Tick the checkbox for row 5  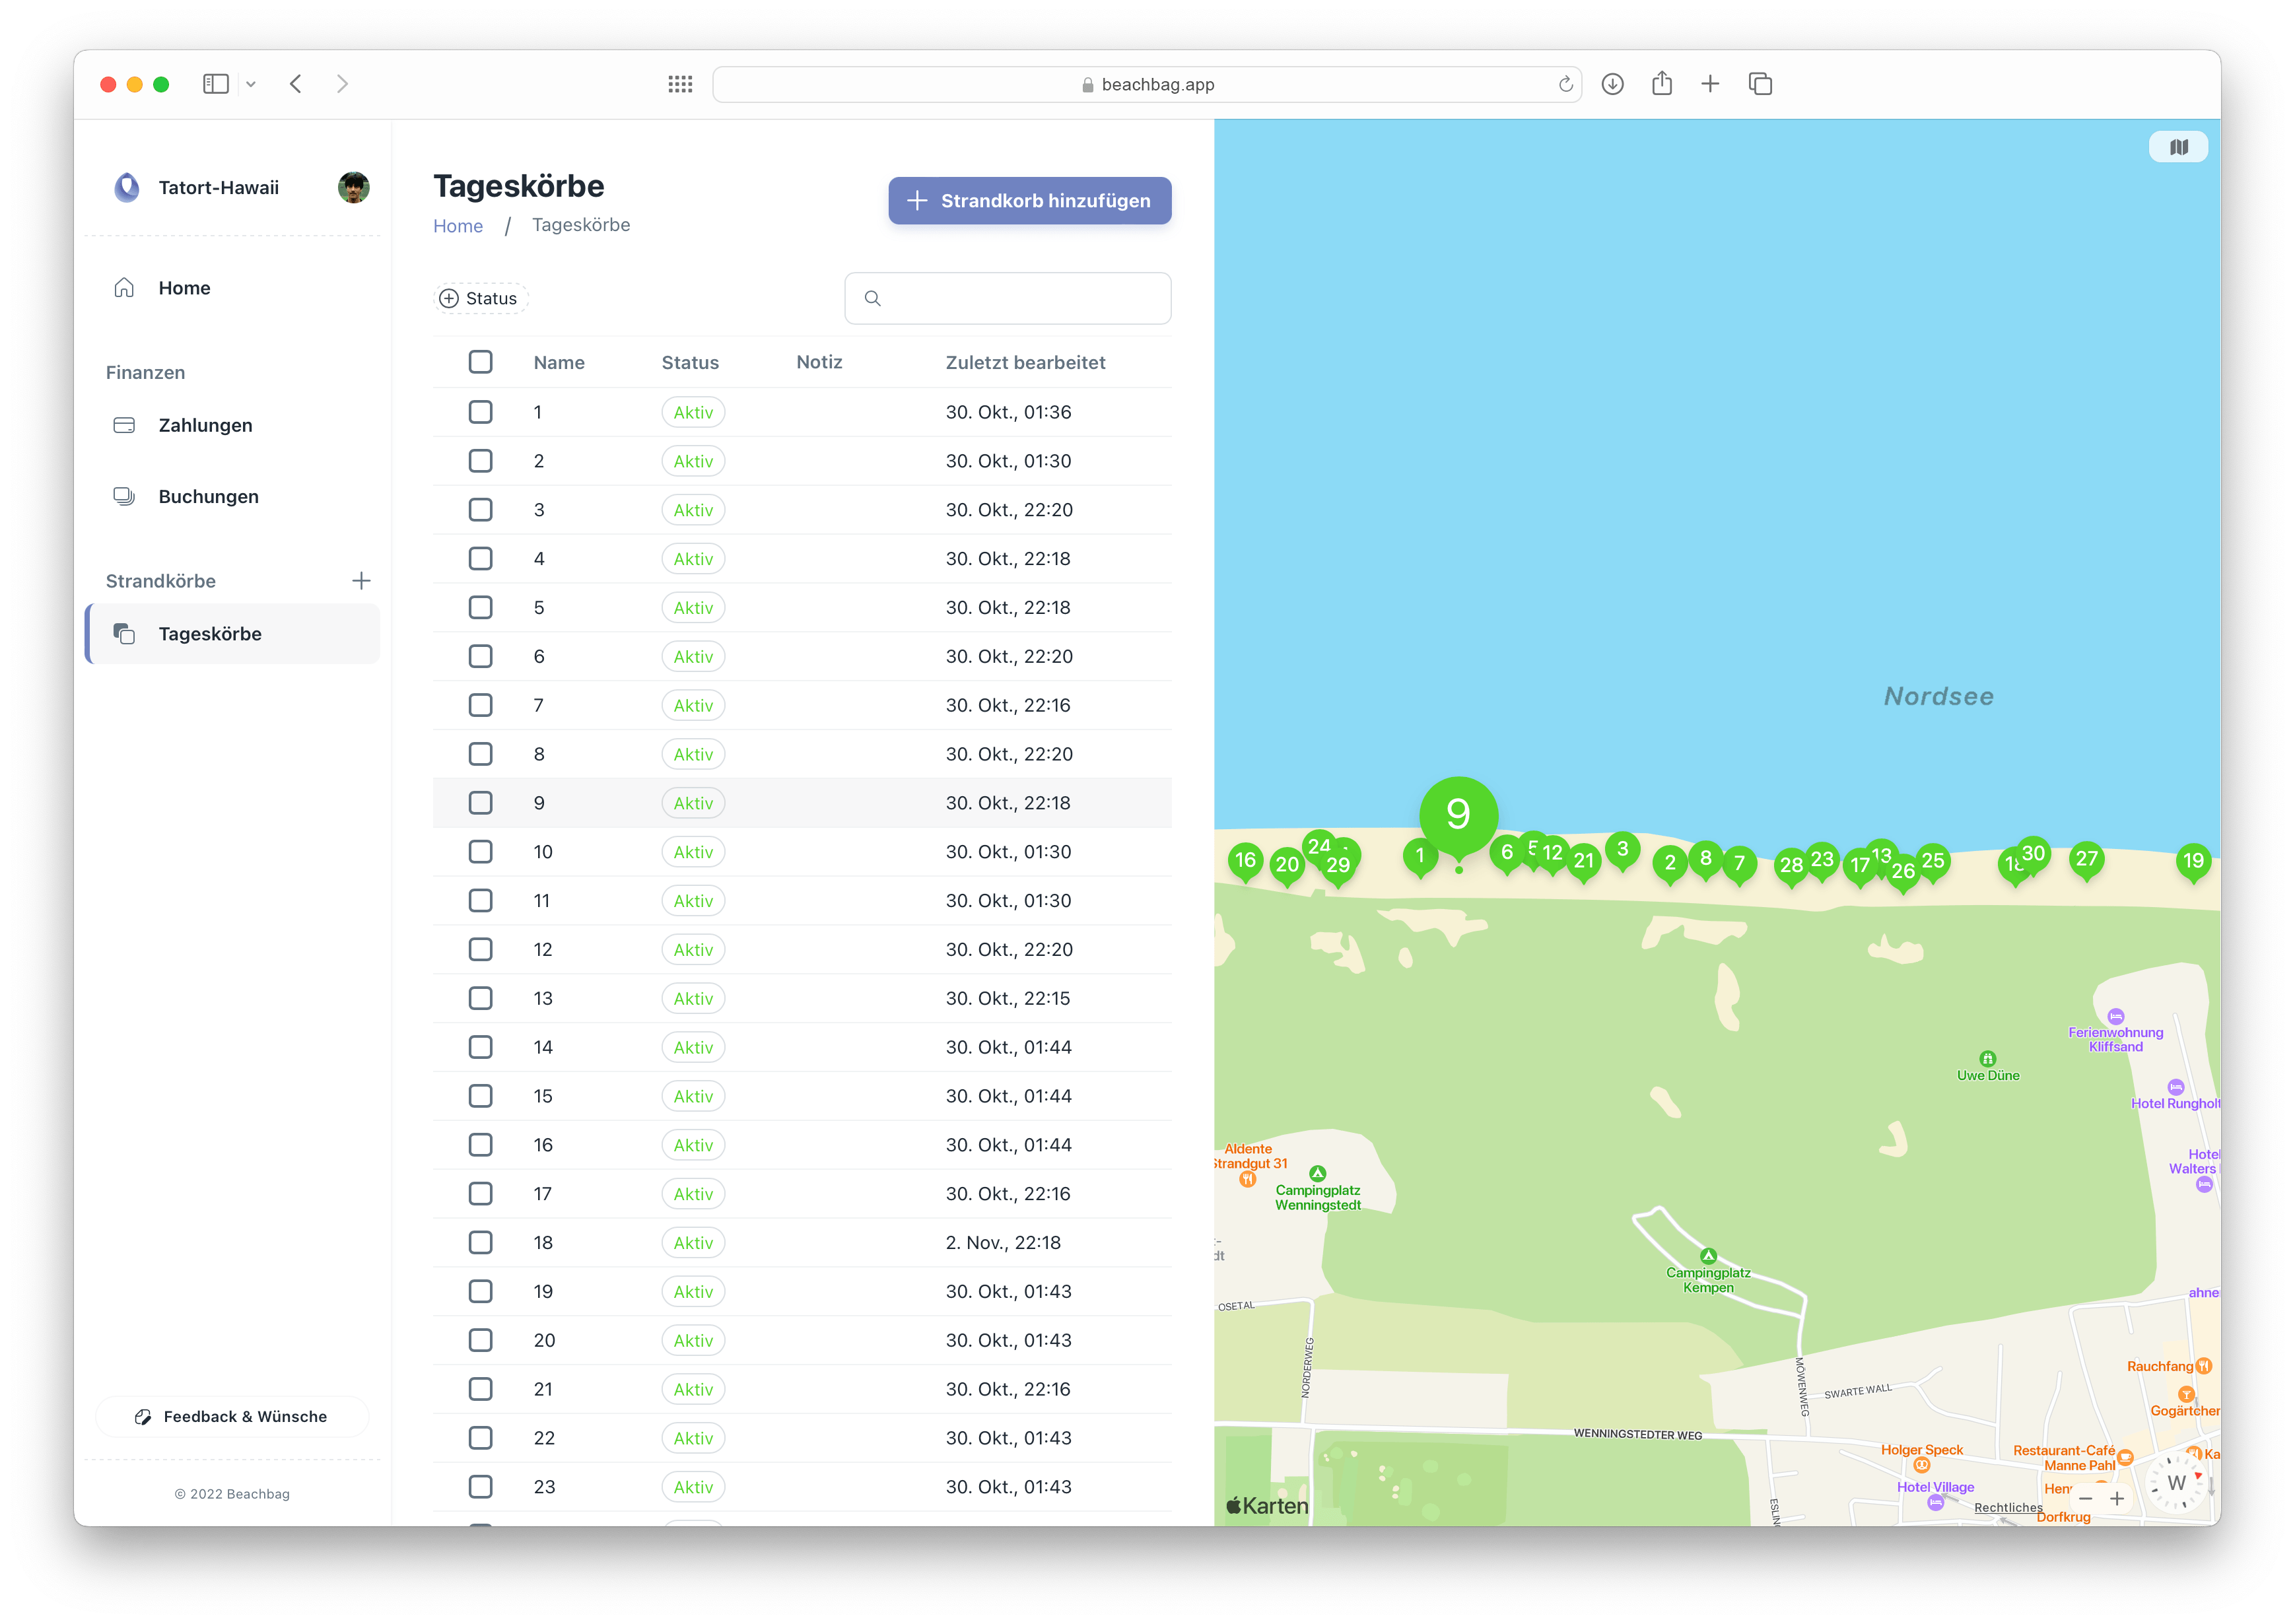coord(480,607)
